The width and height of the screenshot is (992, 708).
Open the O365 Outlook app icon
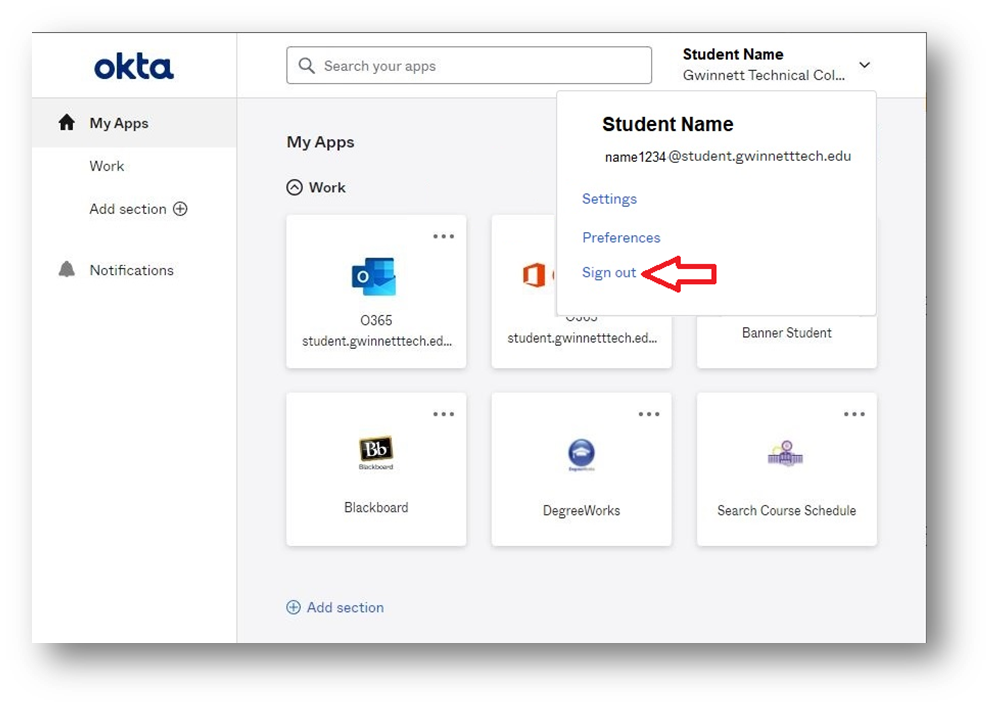(374, 276)
